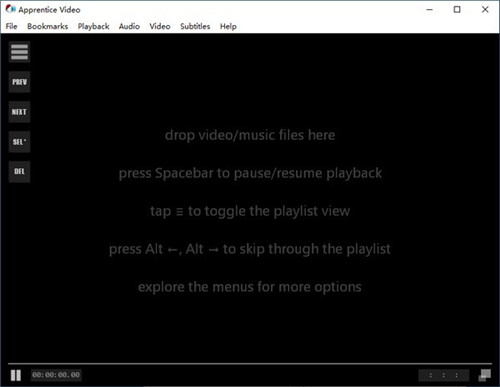Expand the Playback menu
Image resolution: width=500 pixels, height=387 pixels.
pyautogui.click(x=93, y=26)
